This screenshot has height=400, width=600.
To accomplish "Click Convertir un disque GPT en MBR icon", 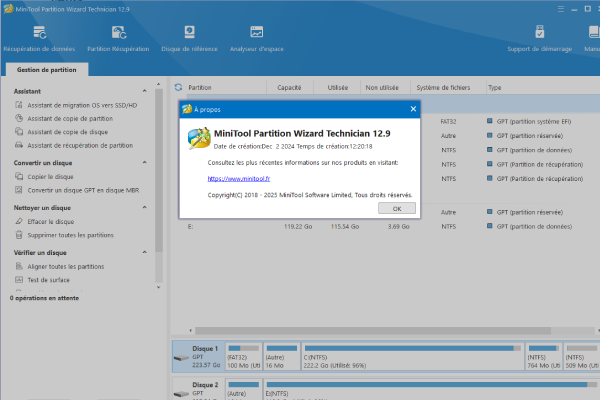I will click(19, 190).
